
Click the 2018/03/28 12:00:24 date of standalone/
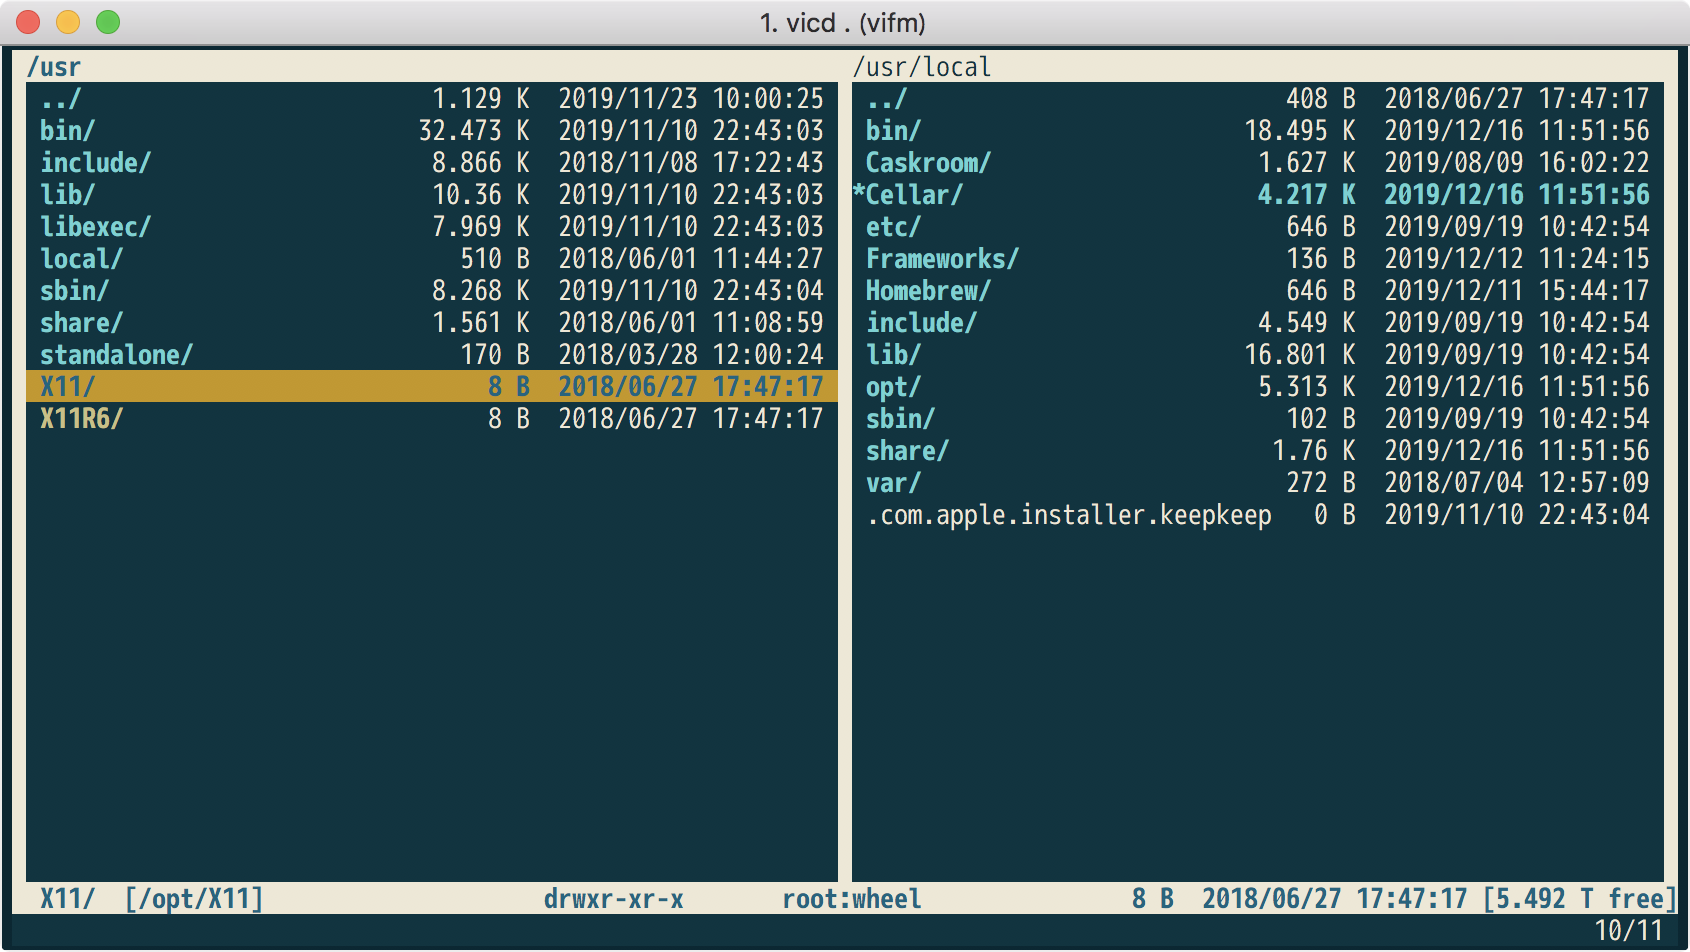[691, 355]
